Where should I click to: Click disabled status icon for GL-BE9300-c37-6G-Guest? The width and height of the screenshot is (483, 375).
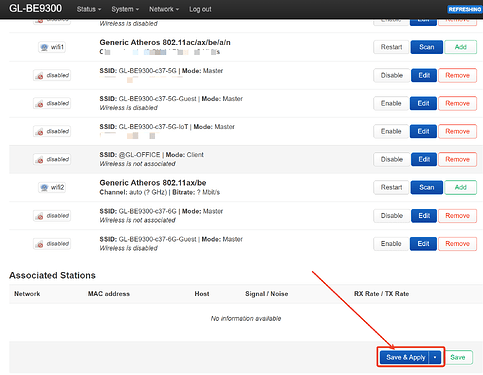click(x=52, y=244)
